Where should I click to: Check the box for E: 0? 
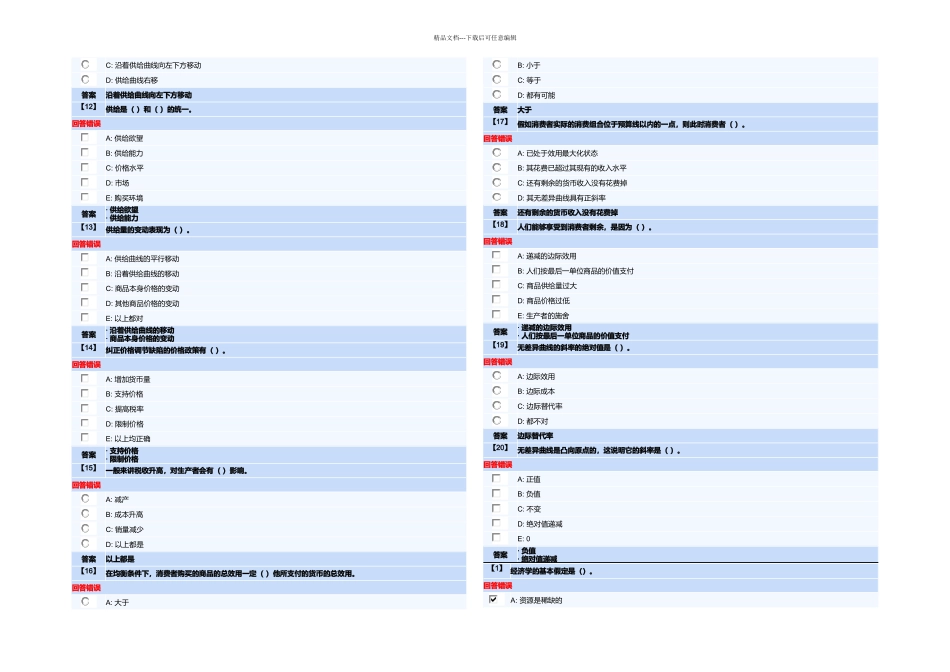496,537
